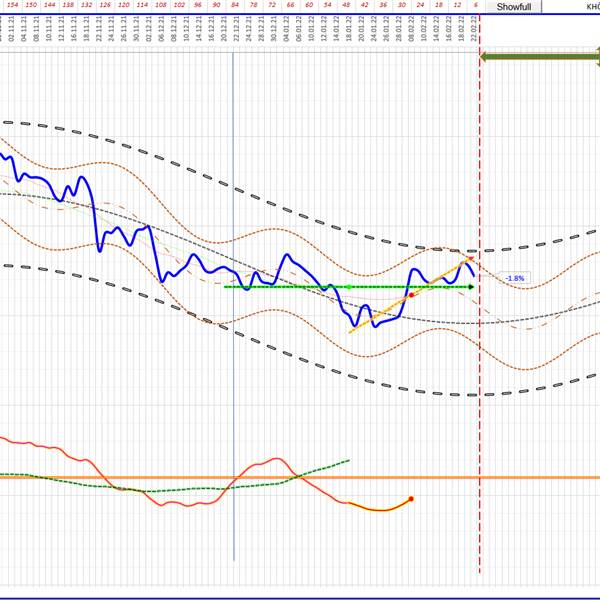Screen dimensions: 600x600
Task: Select the header cell labeled 84
Action: [235, 5]
